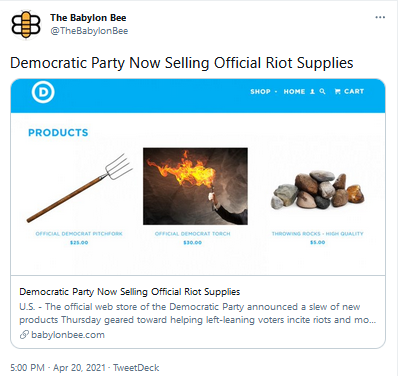This screenshot has width=403, height=376.
Task: Click the throwing rocks product image
Action: click(x=318, y=190)
